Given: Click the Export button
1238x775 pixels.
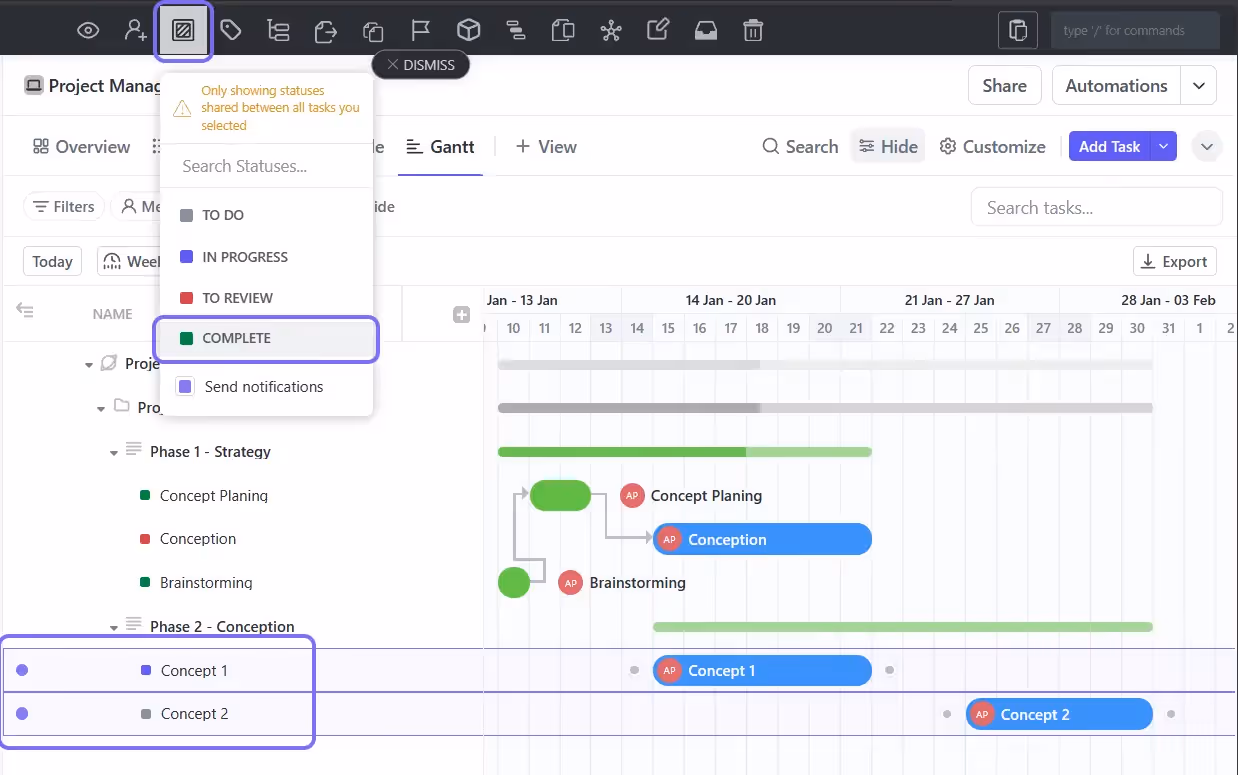Looking at the screenshot, I should tap(1174, 261).
